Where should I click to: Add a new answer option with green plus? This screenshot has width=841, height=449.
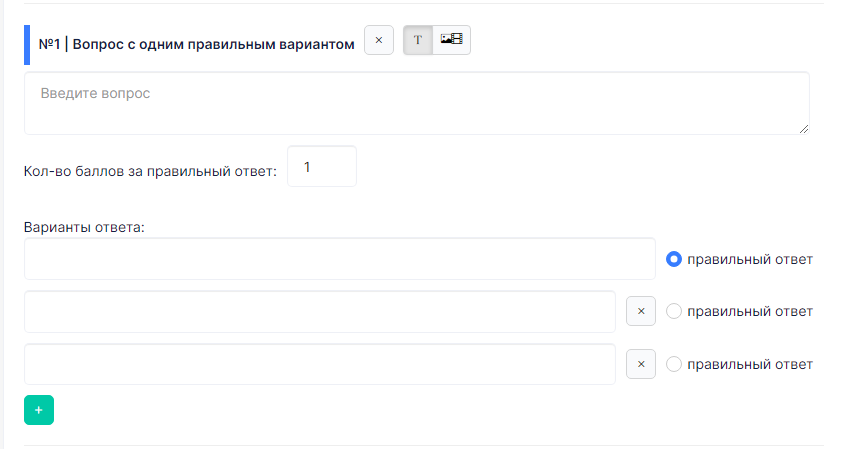click(39, 410)
